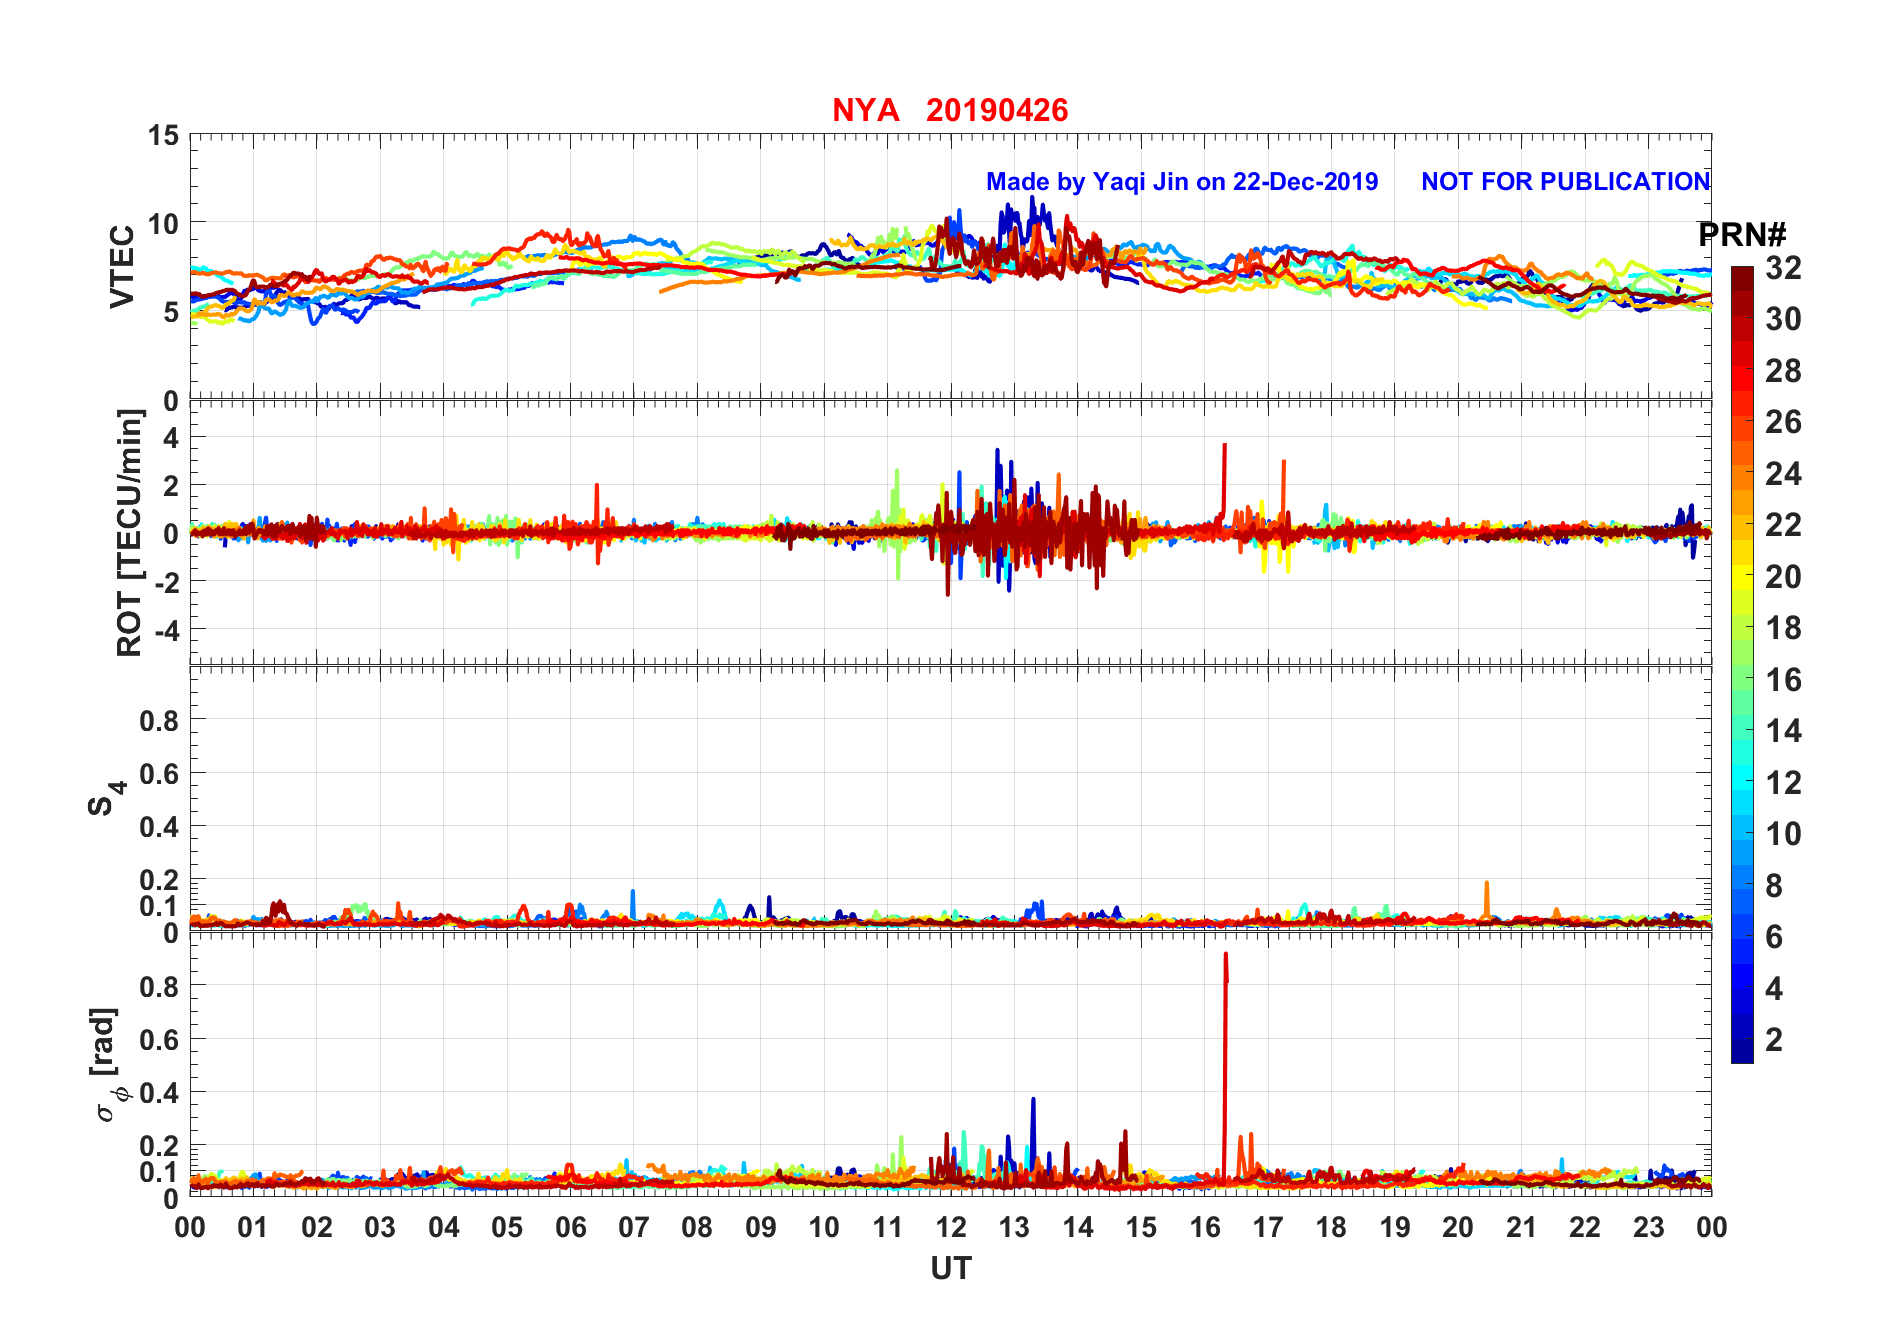Select x-axis hour label "23"
Screen dimensions: 1902x1330
point(1648,1227)
